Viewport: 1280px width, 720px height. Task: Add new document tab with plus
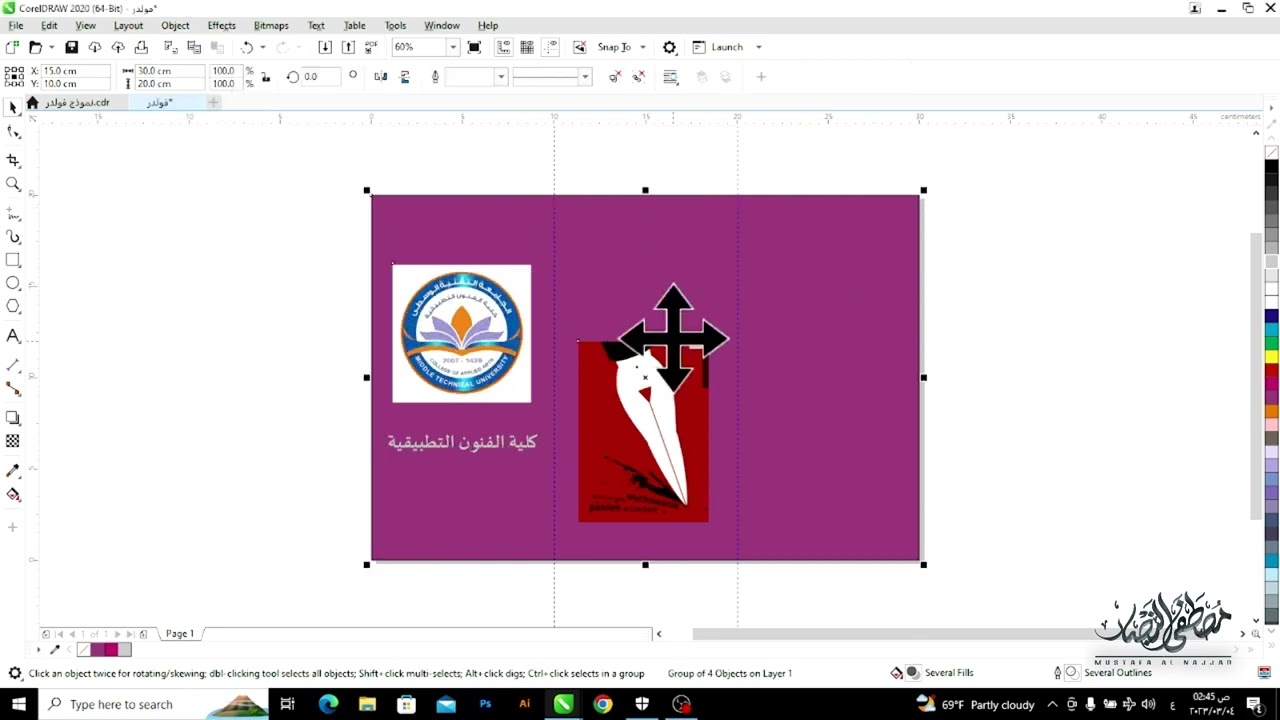213,102
